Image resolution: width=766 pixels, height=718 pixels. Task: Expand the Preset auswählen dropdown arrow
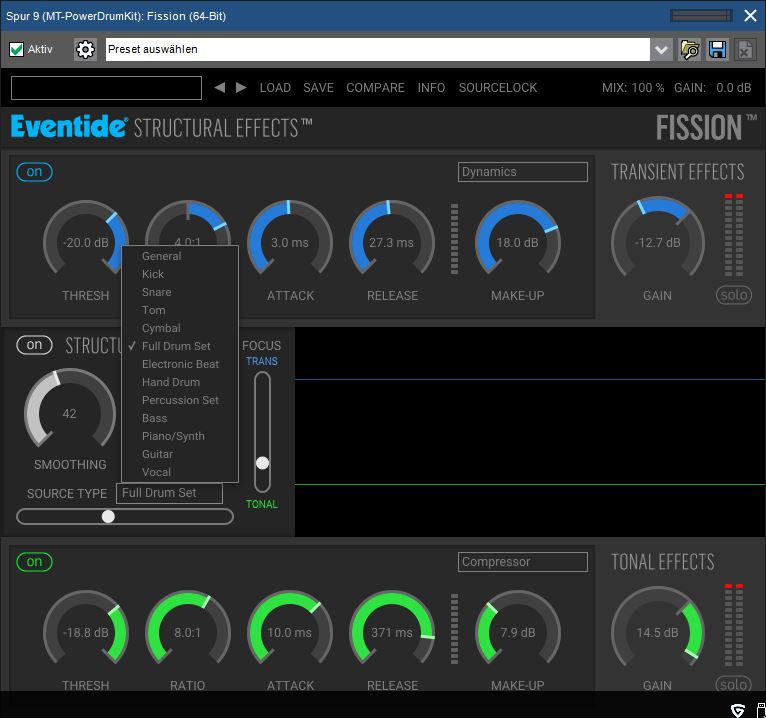(x=661, y=49)
